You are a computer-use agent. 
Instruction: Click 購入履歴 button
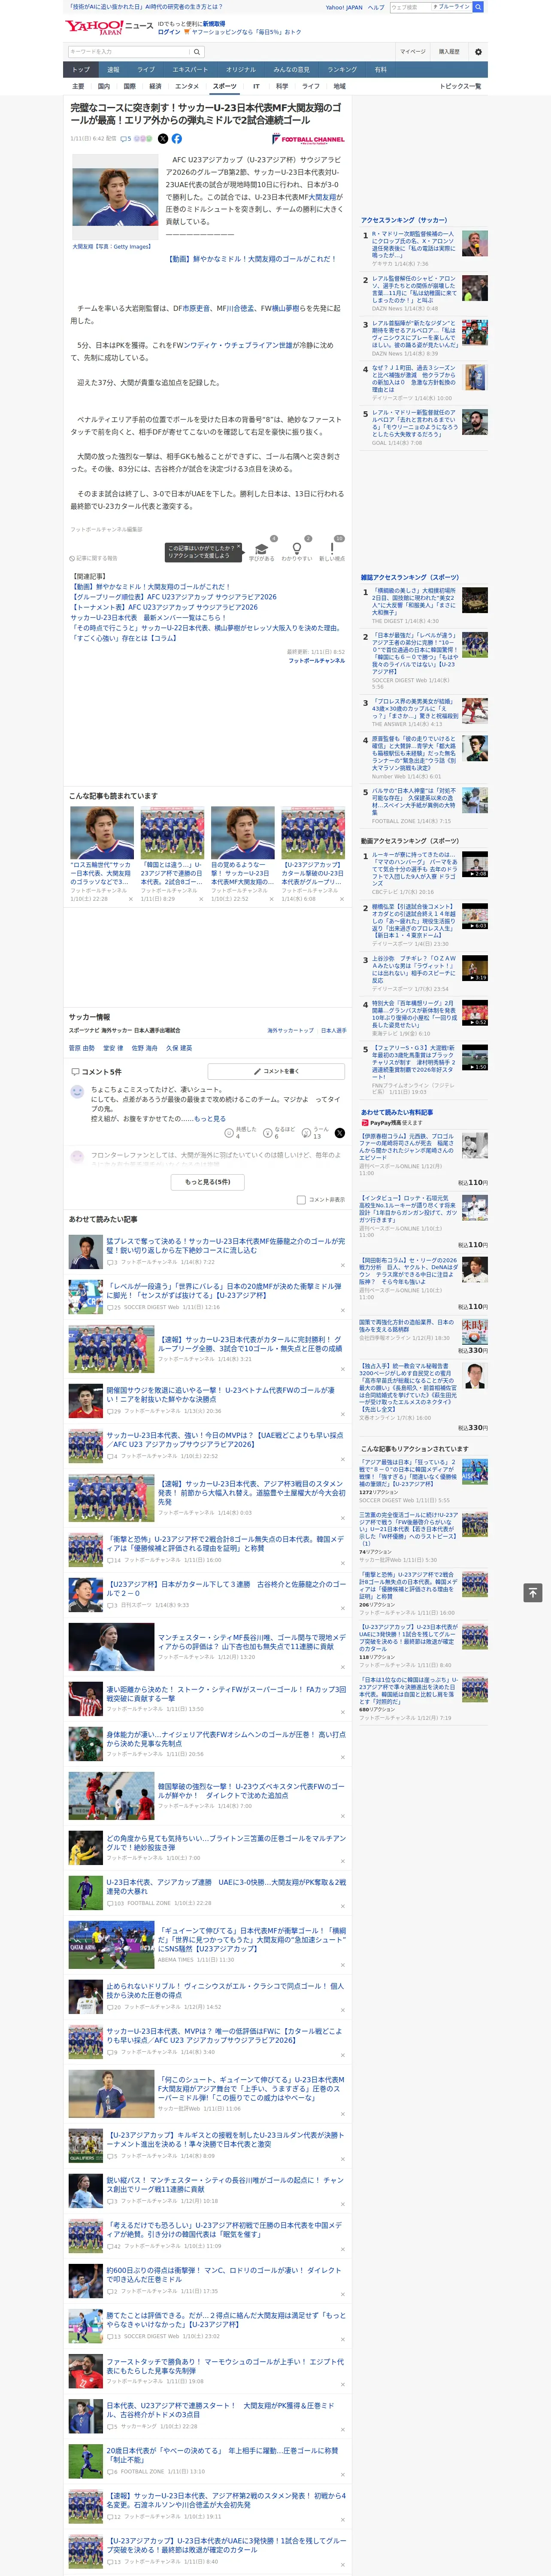click(x=449, y=52)
